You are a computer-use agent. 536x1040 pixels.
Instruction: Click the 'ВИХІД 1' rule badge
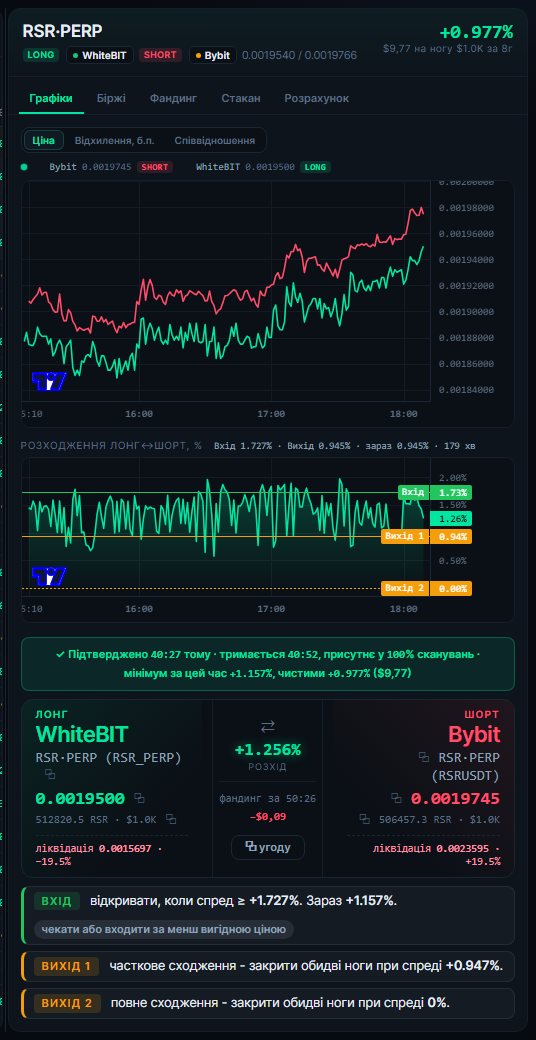66,966
